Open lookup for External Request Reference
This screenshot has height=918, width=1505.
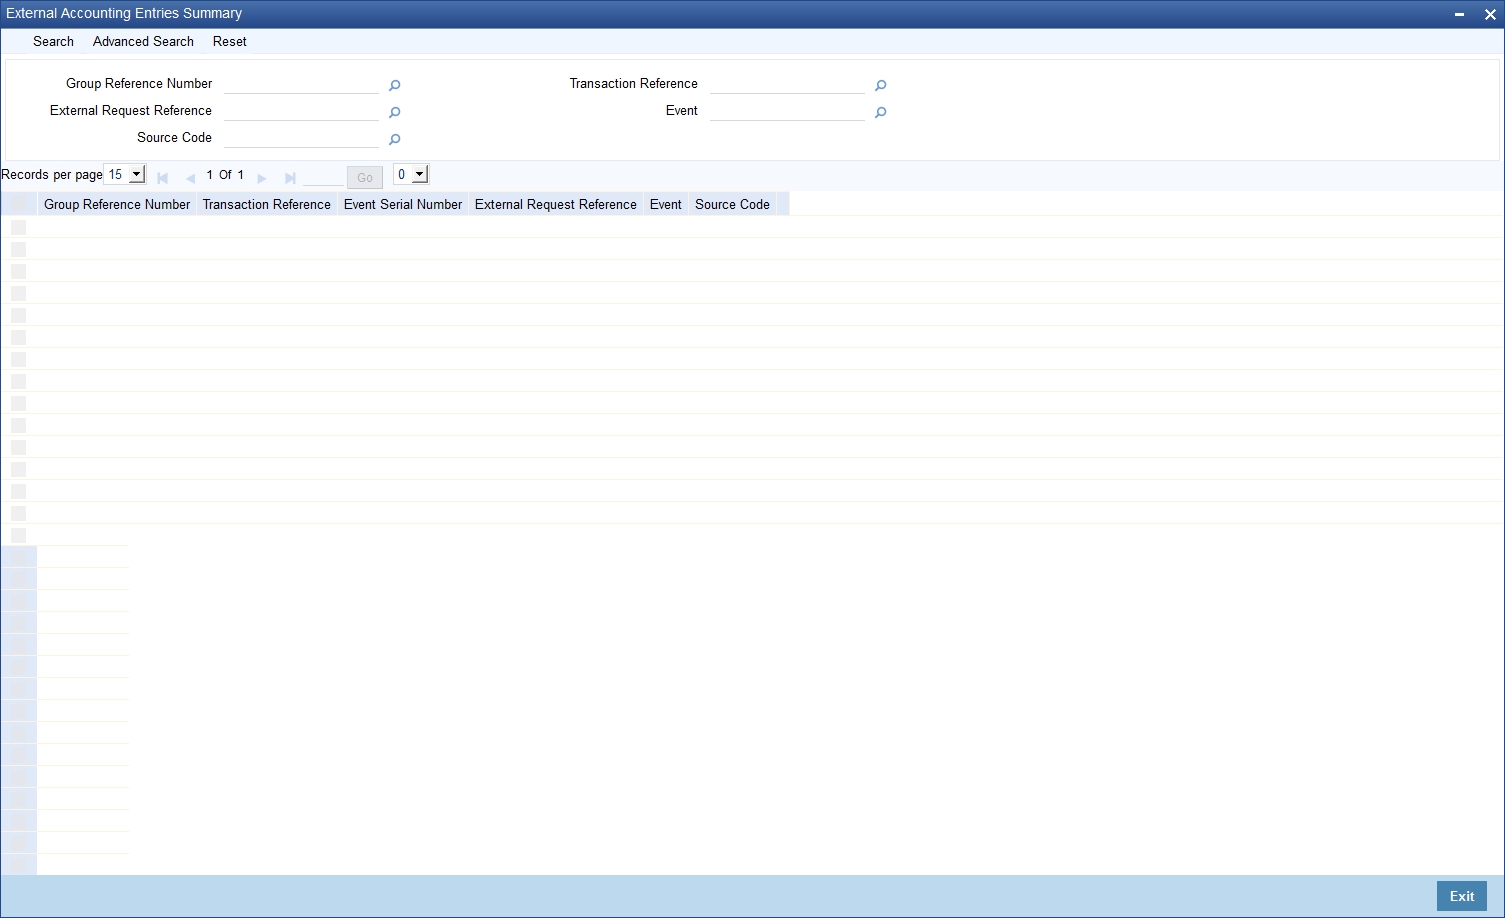coord(394,113)
